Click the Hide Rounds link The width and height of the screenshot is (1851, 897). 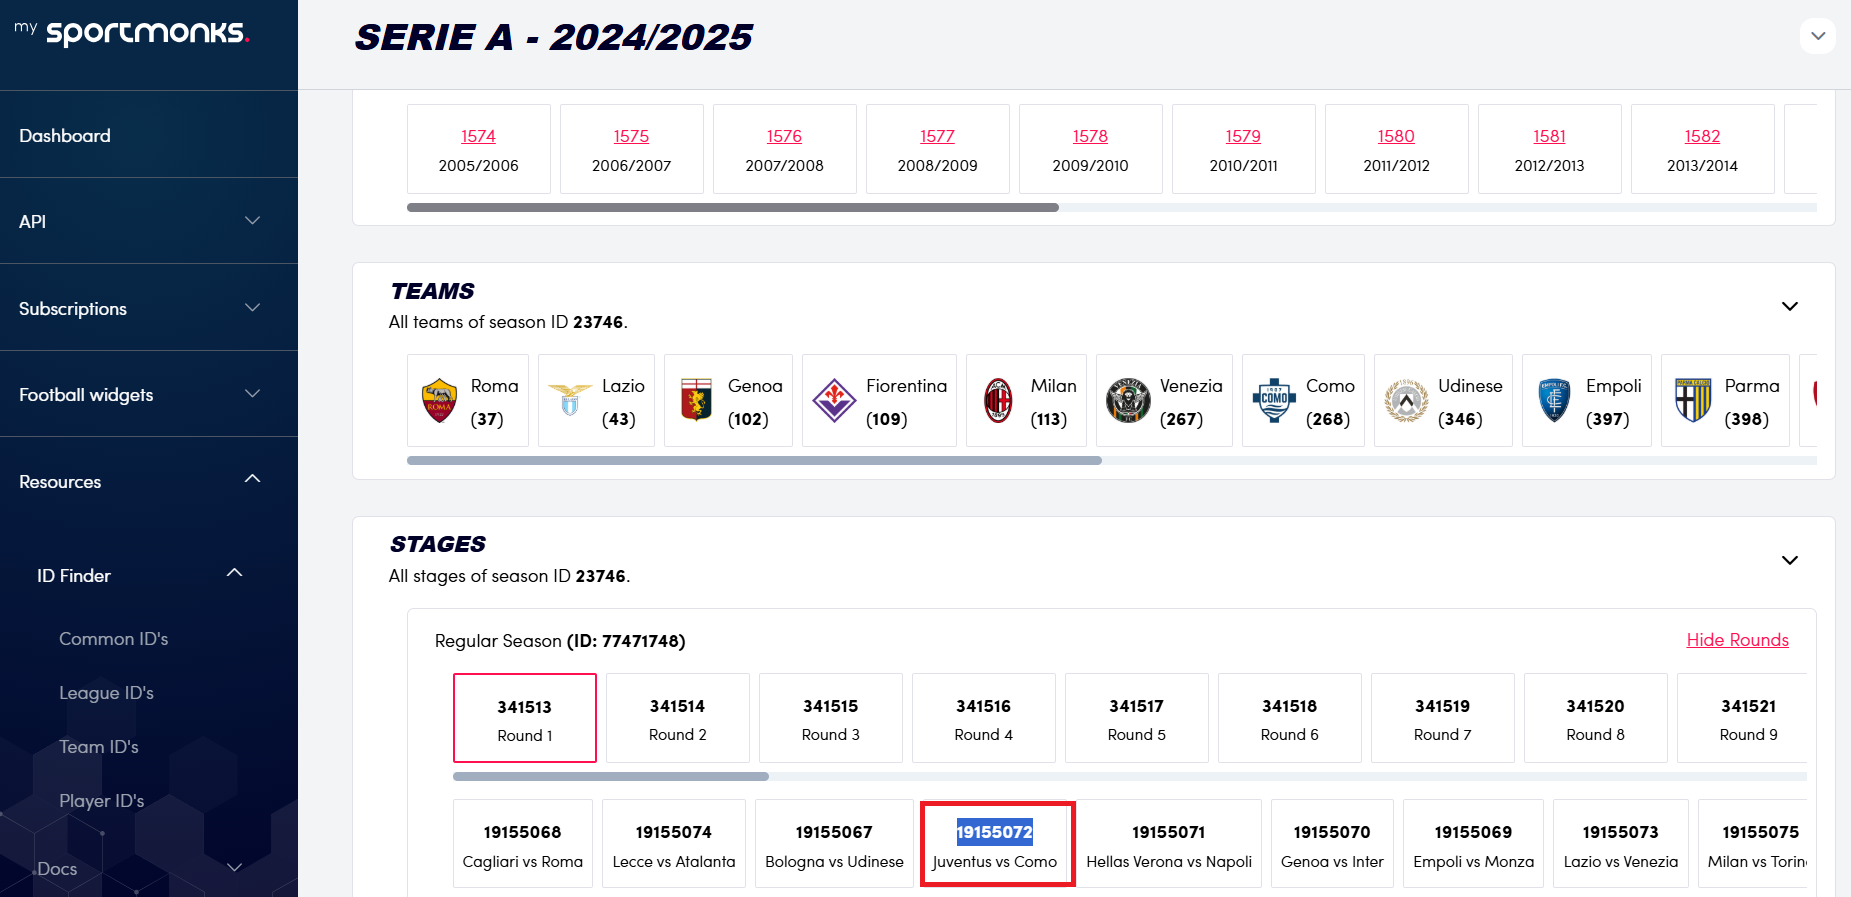click(x=1737, y=640)
